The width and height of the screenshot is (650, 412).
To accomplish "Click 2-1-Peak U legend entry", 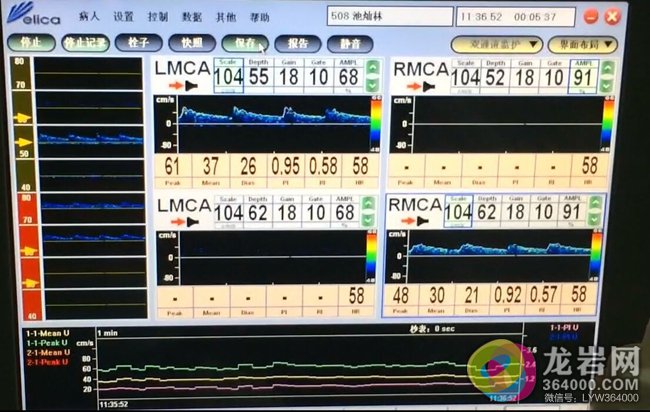I will coord(48,362).
